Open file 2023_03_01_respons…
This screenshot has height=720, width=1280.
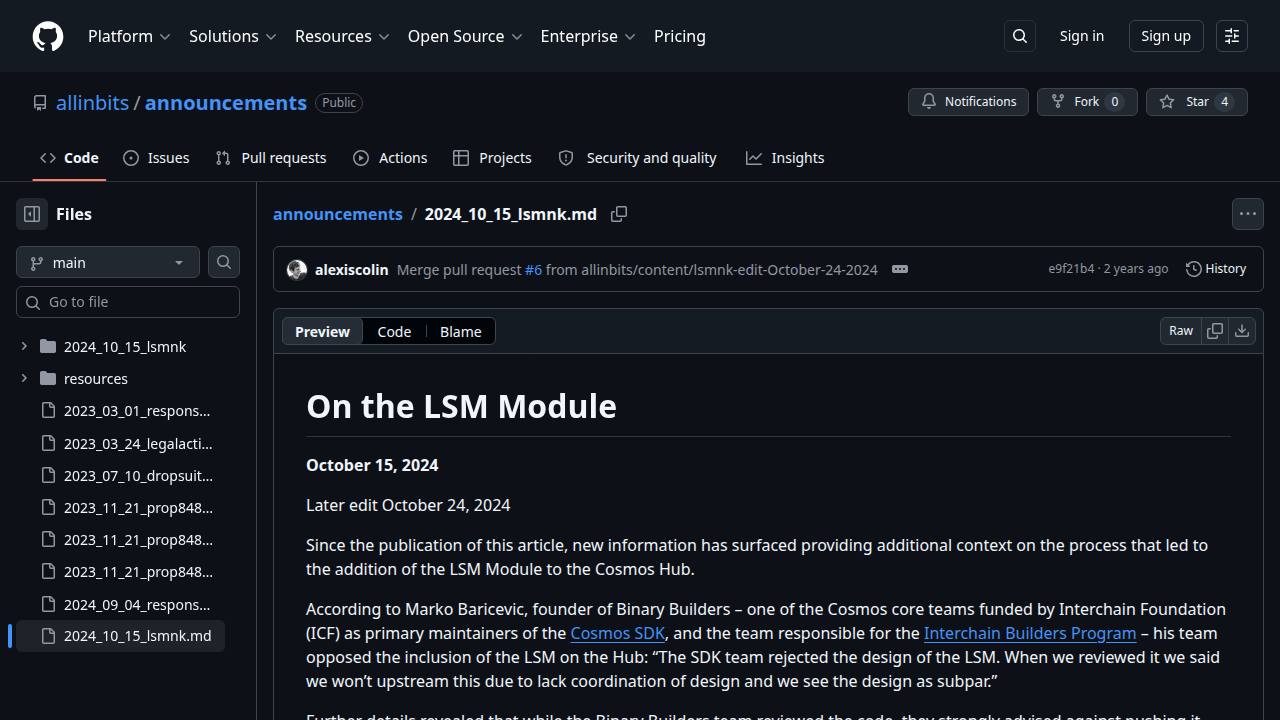[137, 411]
